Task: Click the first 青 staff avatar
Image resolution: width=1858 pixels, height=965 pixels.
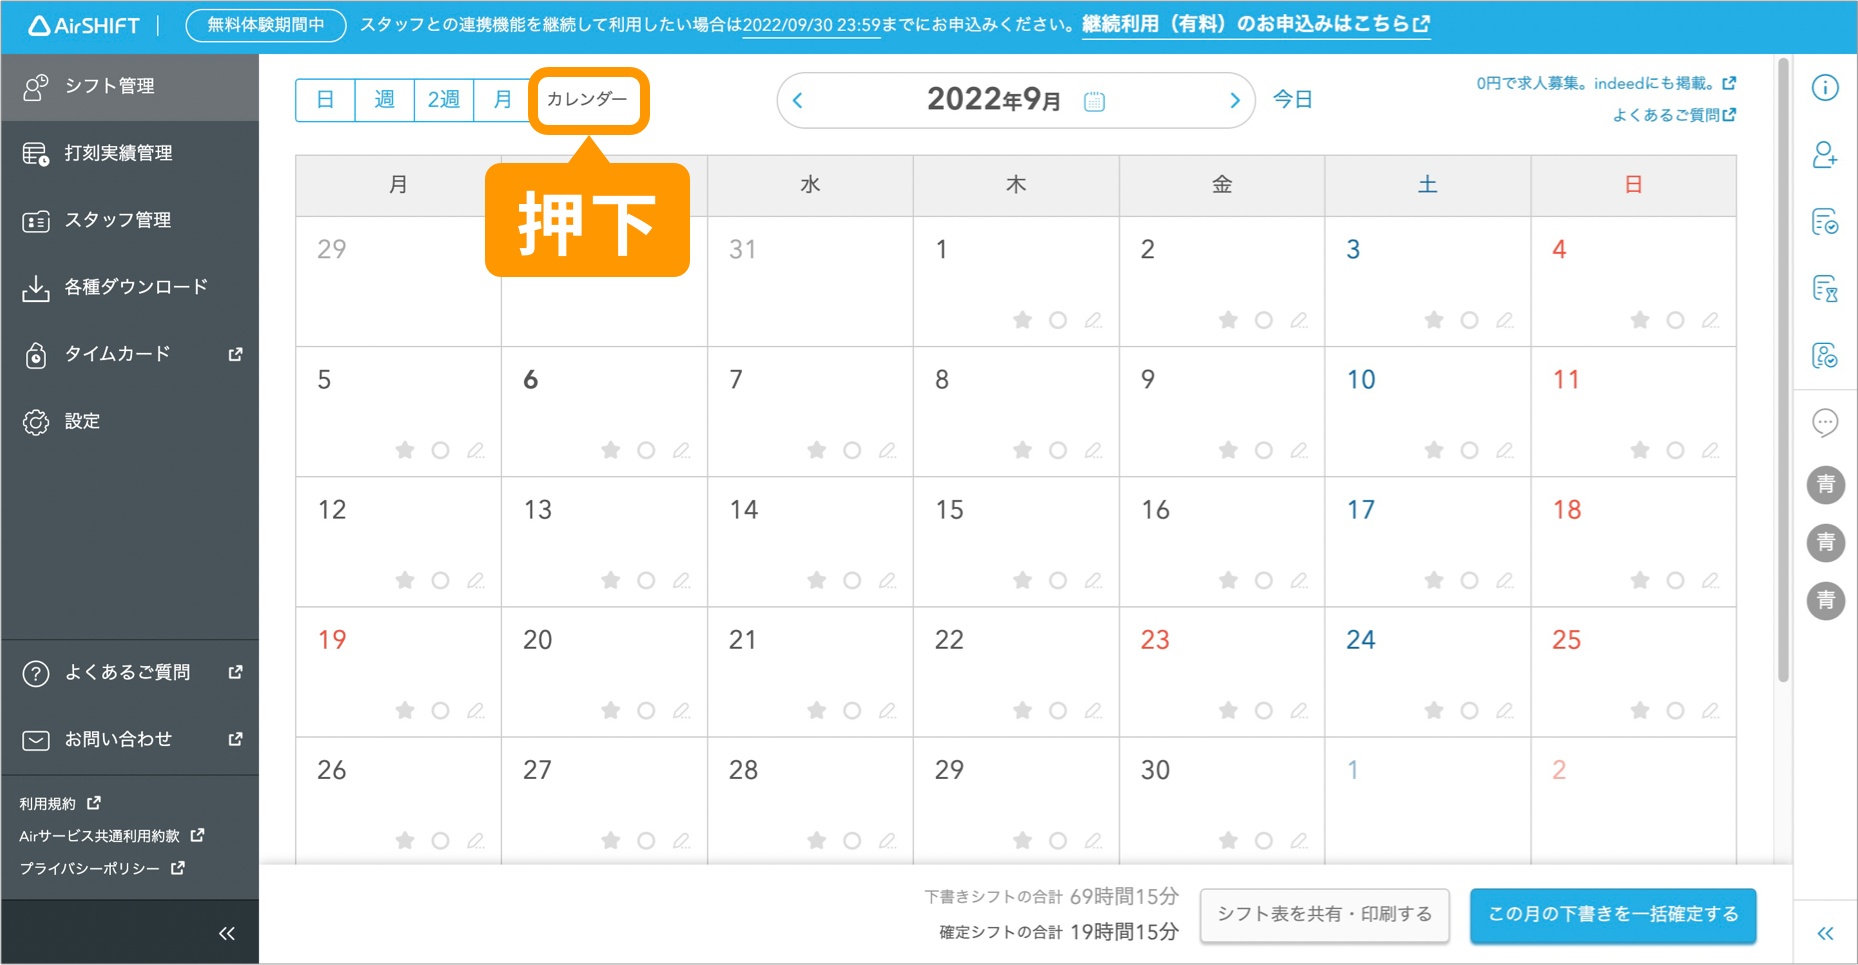Action: click(x=1825, y=485)
